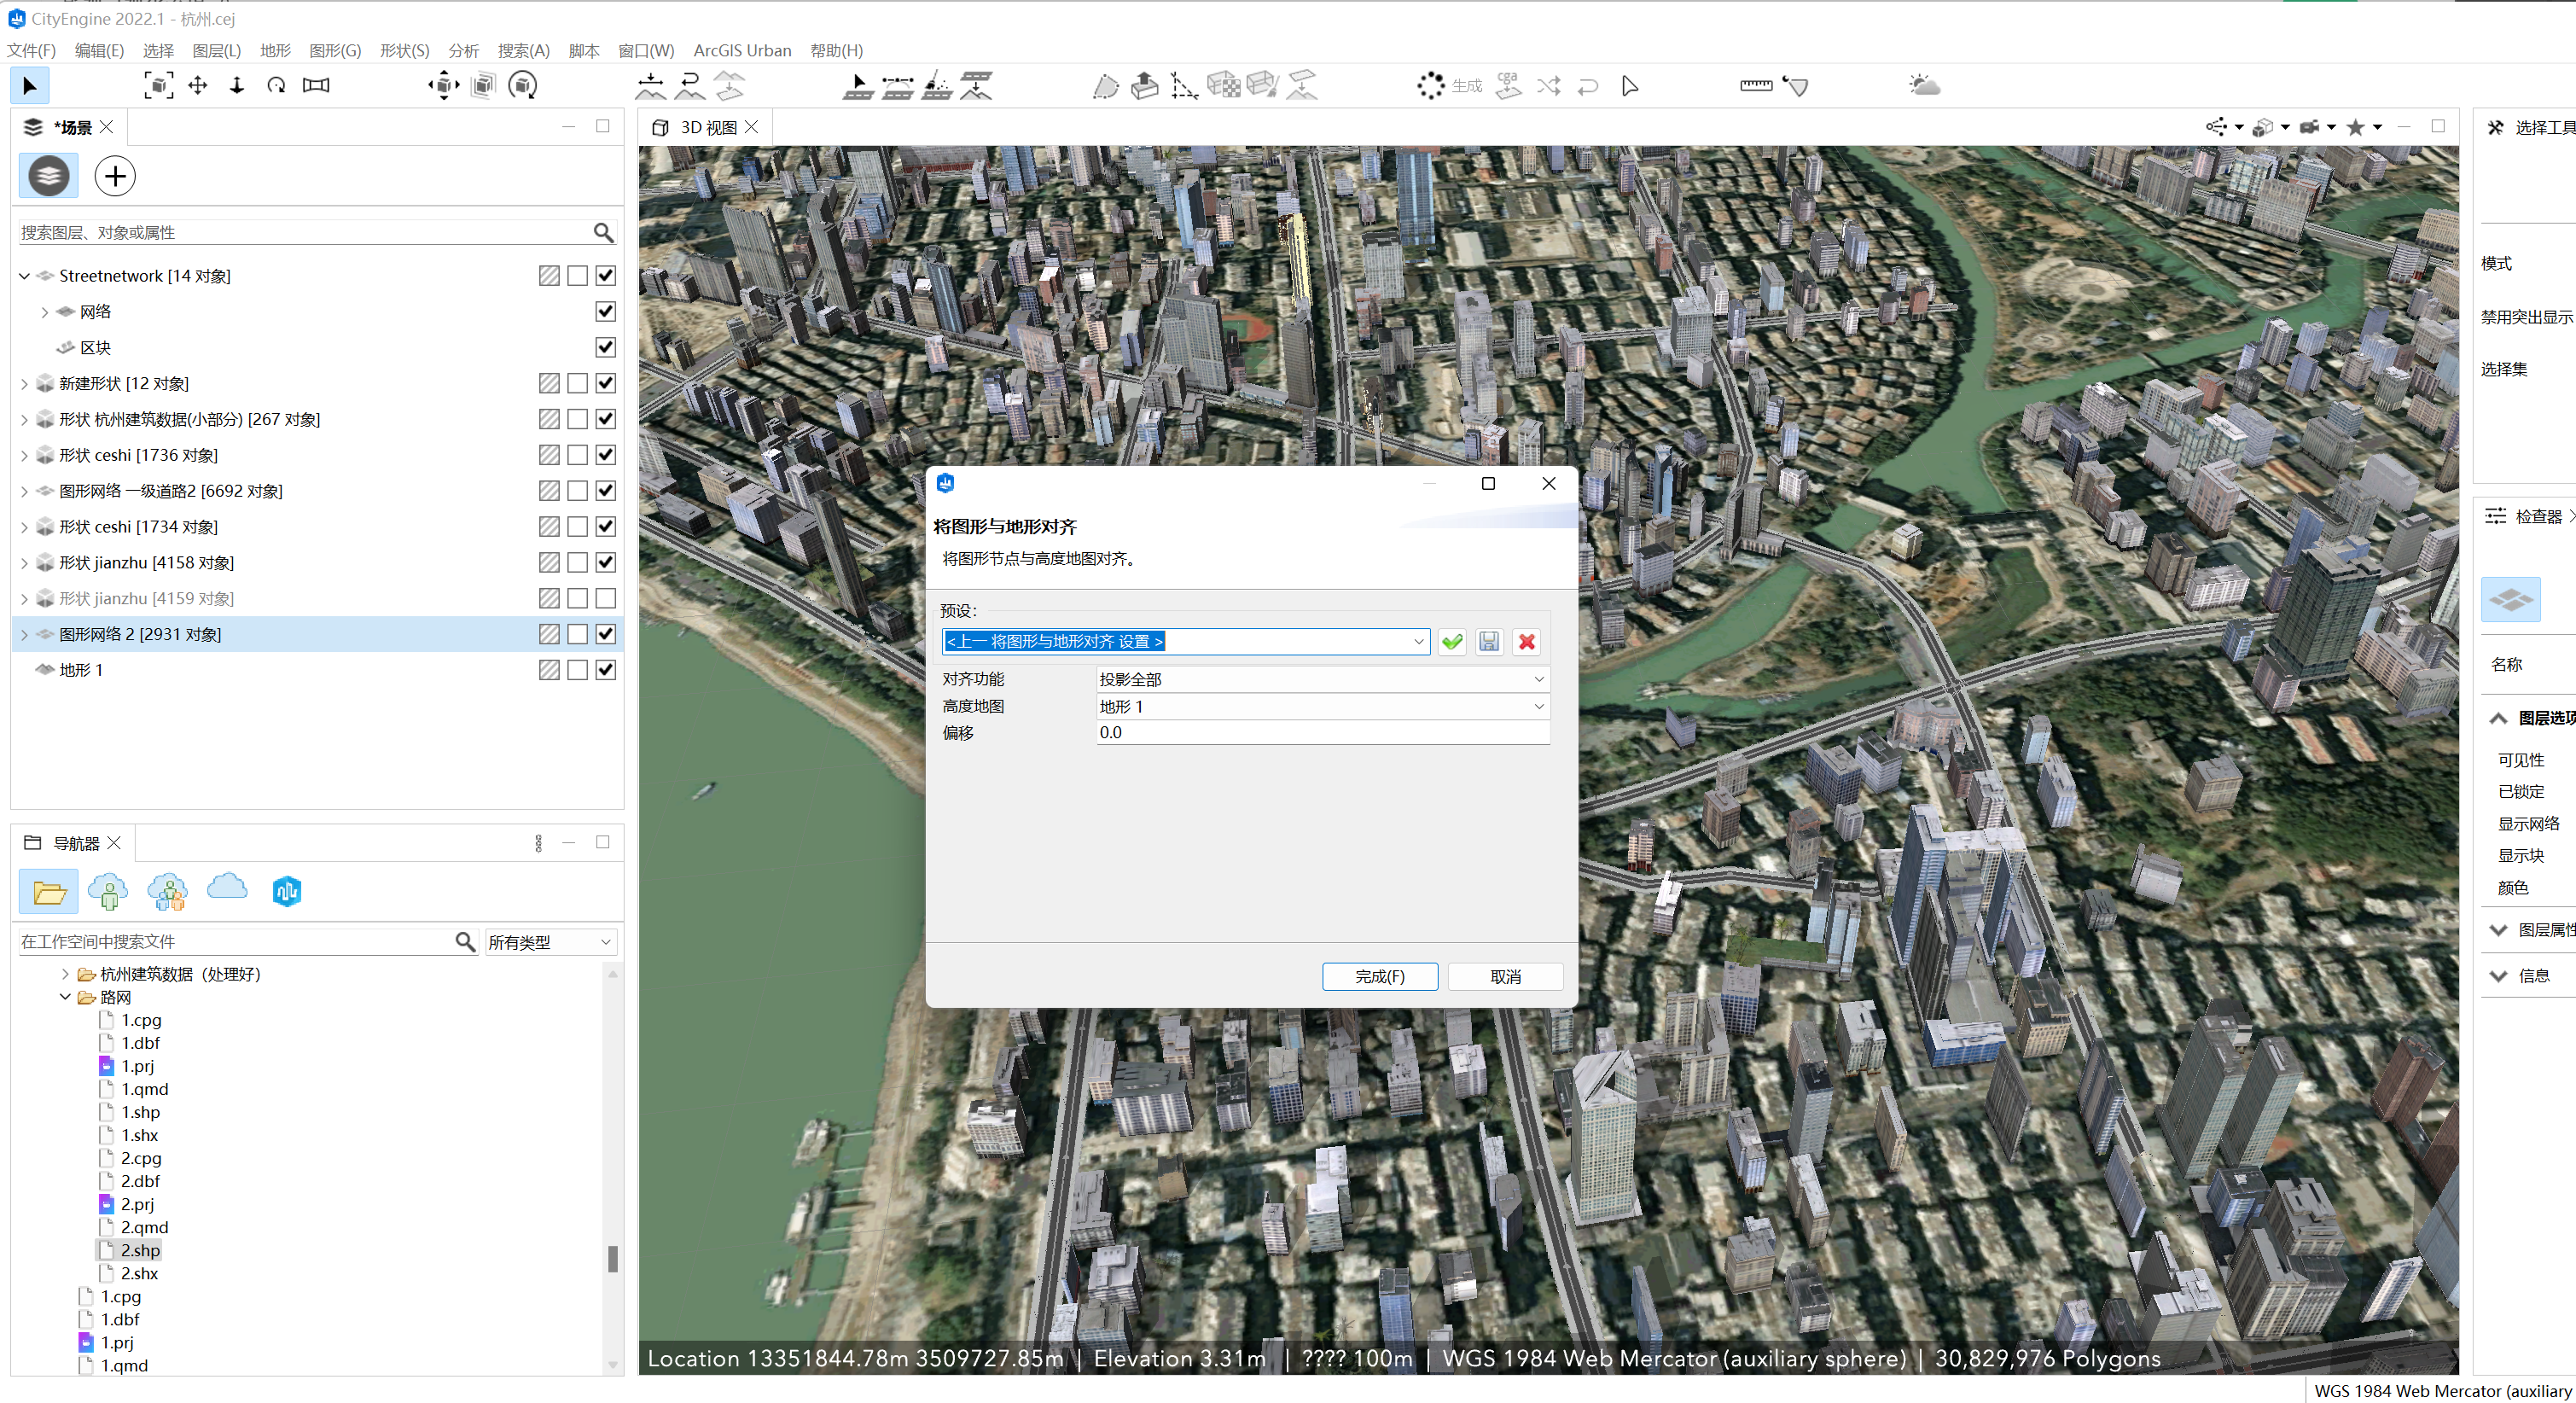The width and height of the screenshot is (2576, 1403).
Task: Delete preset with red X icon
Action: pos(1526,642)
